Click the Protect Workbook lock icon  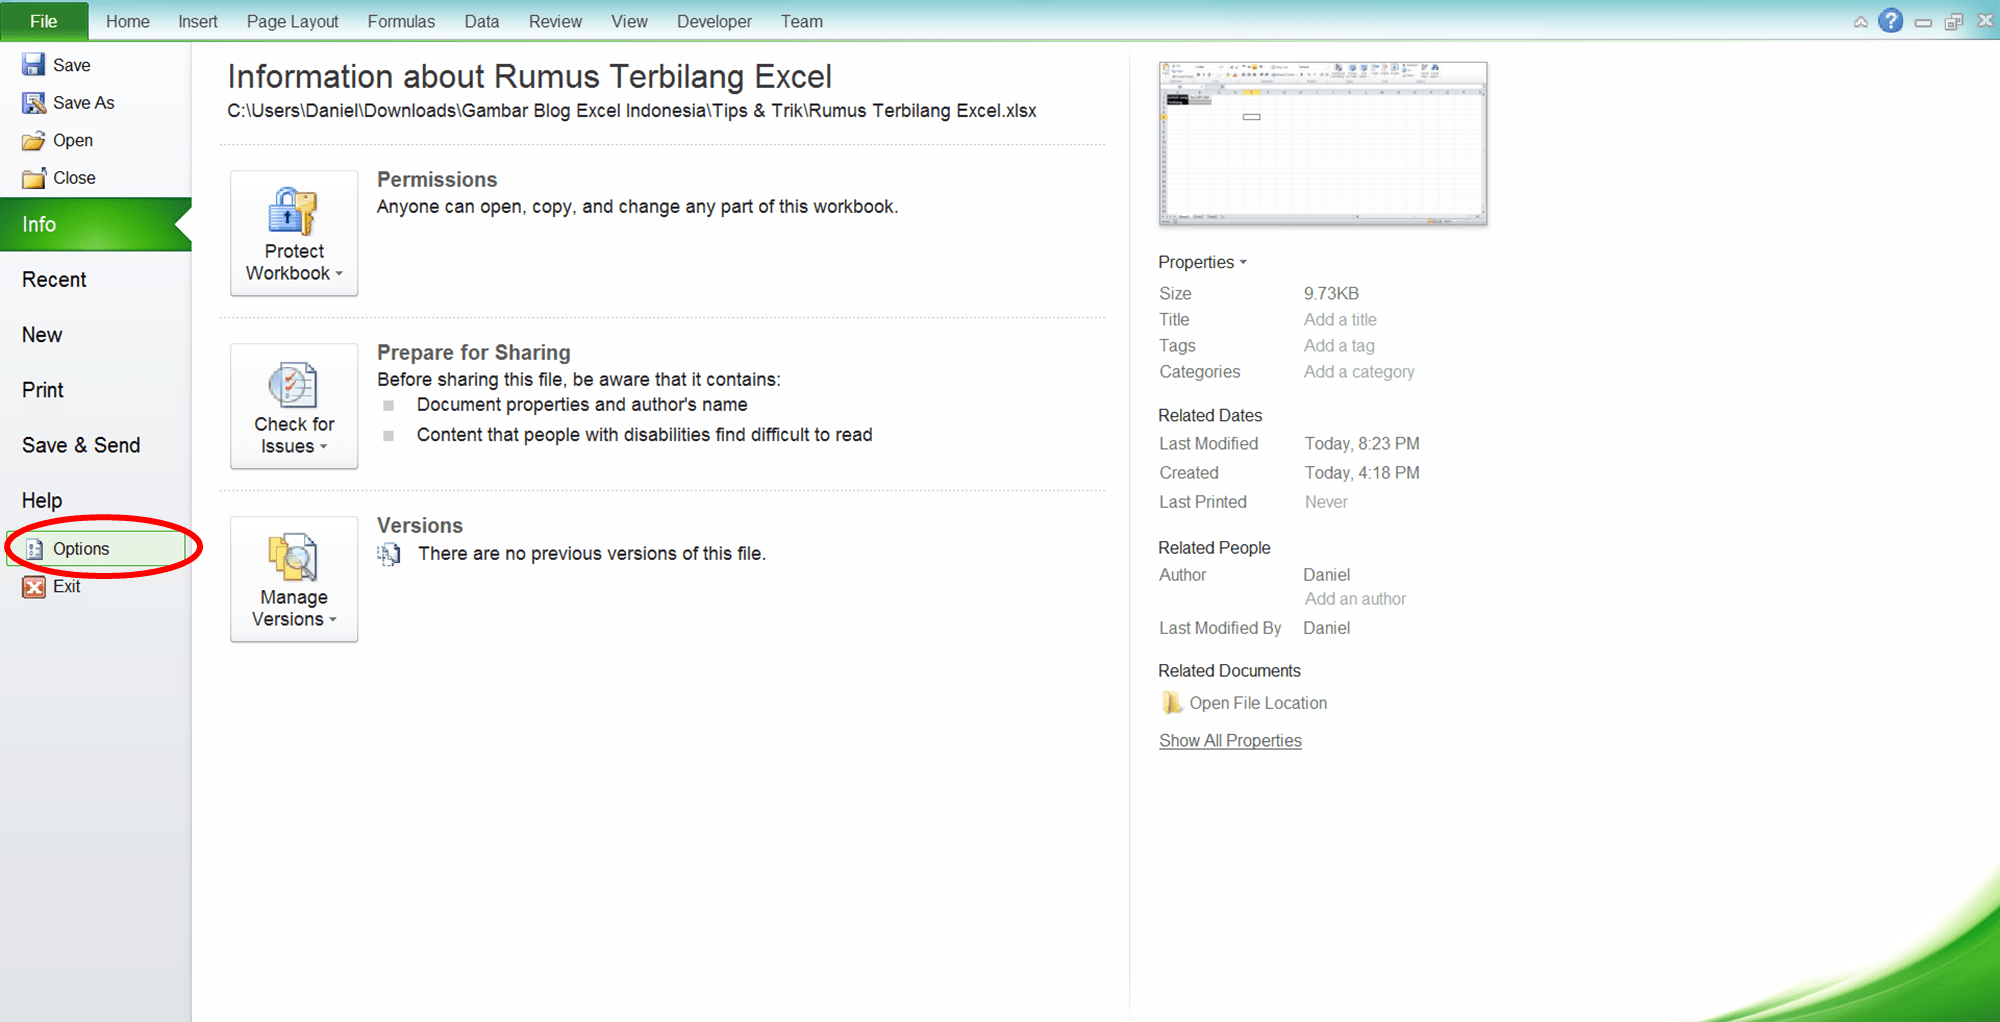click(293, 211)
